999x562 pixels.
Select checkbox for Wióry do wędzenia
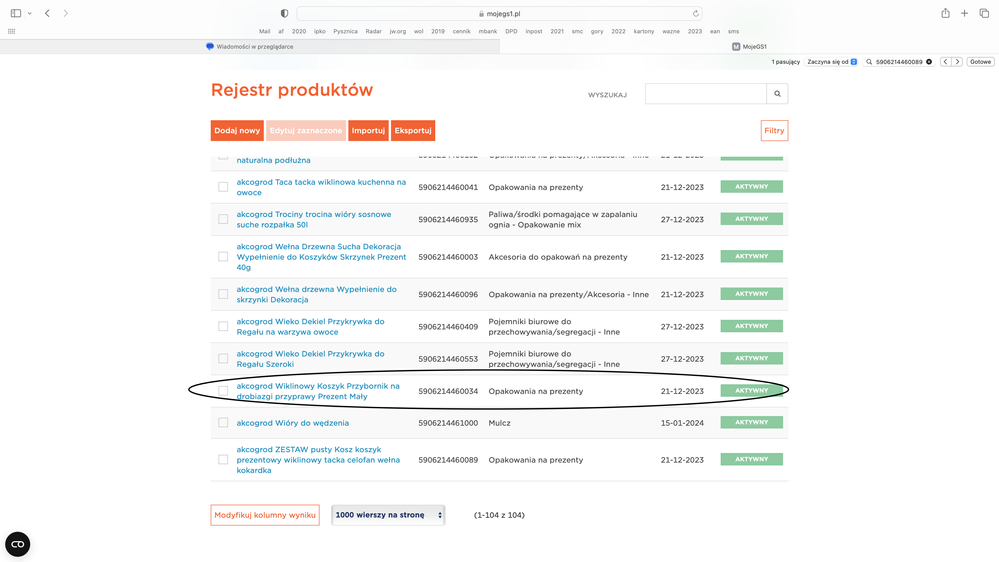click(x=223, y=423)
